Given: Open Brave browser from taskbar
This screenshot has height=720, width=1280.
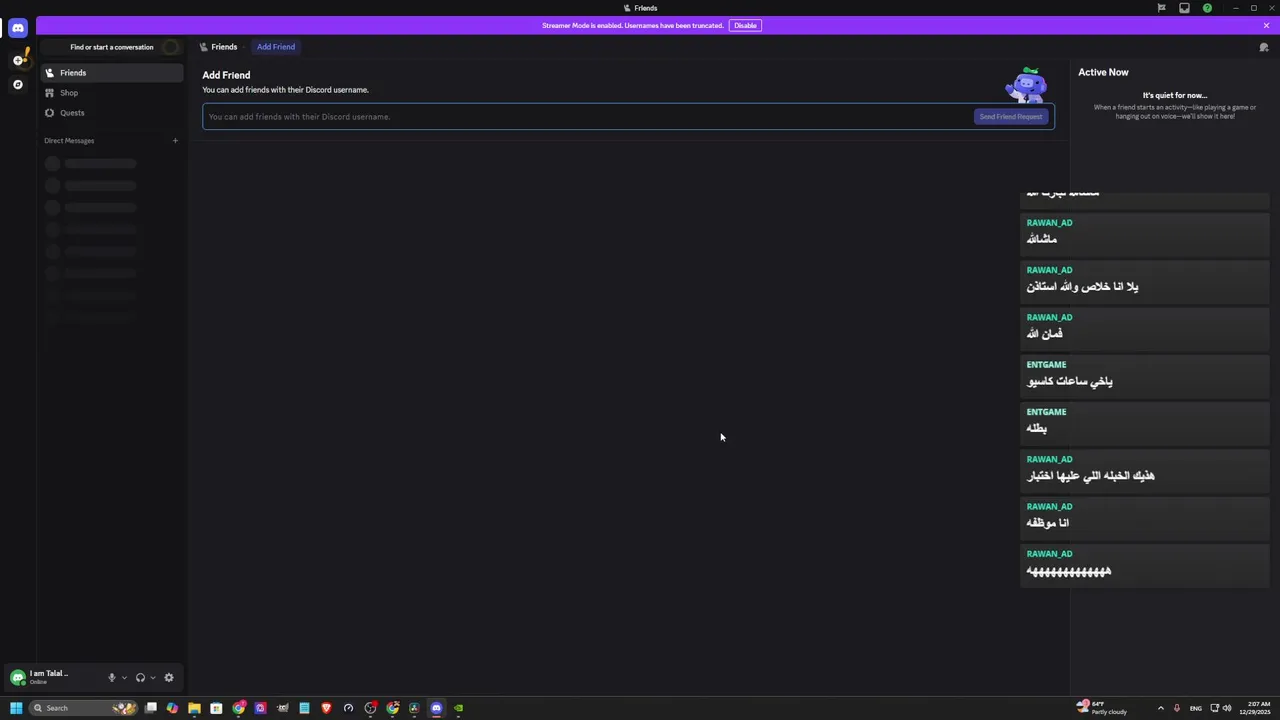Looking at the screenshot, I should [x=326, y=708].
